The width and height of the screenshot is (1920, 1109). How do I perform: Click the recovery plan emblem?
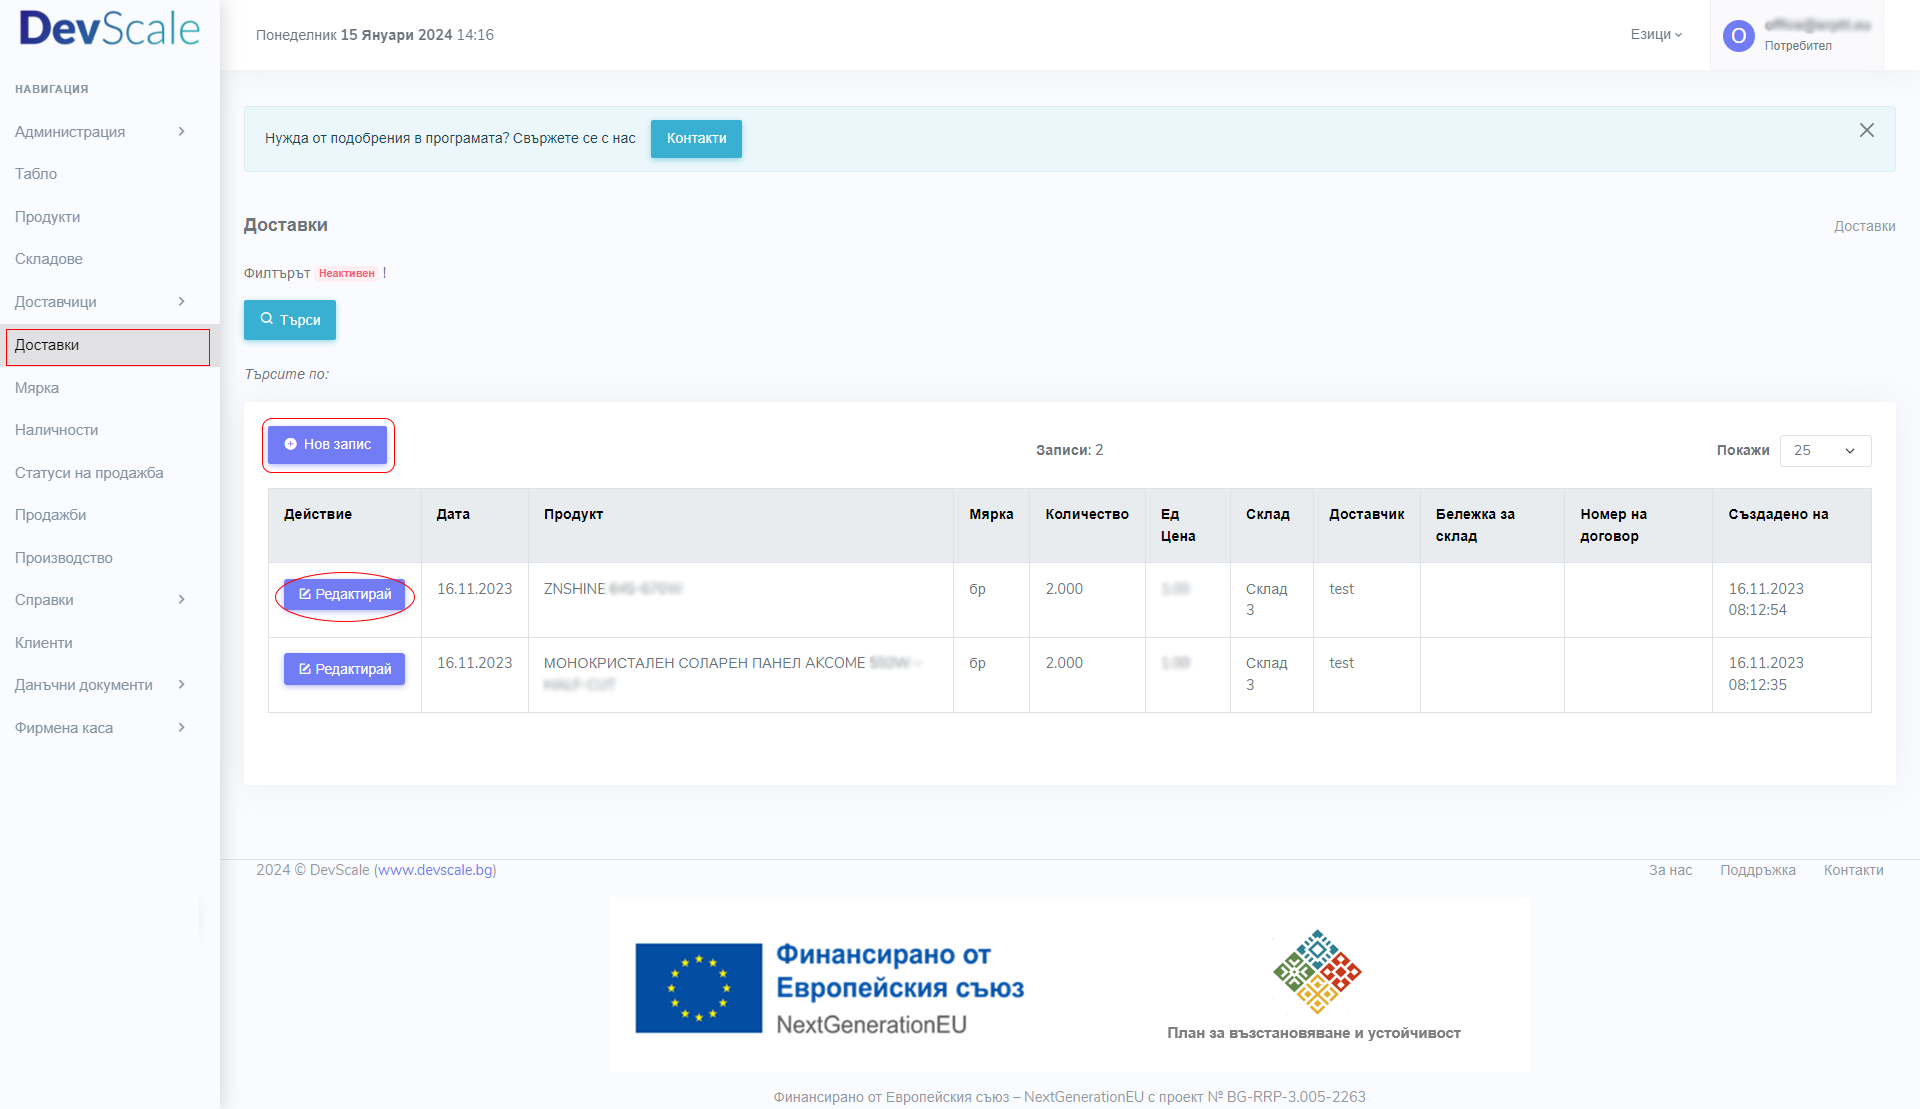[1316, 971]
